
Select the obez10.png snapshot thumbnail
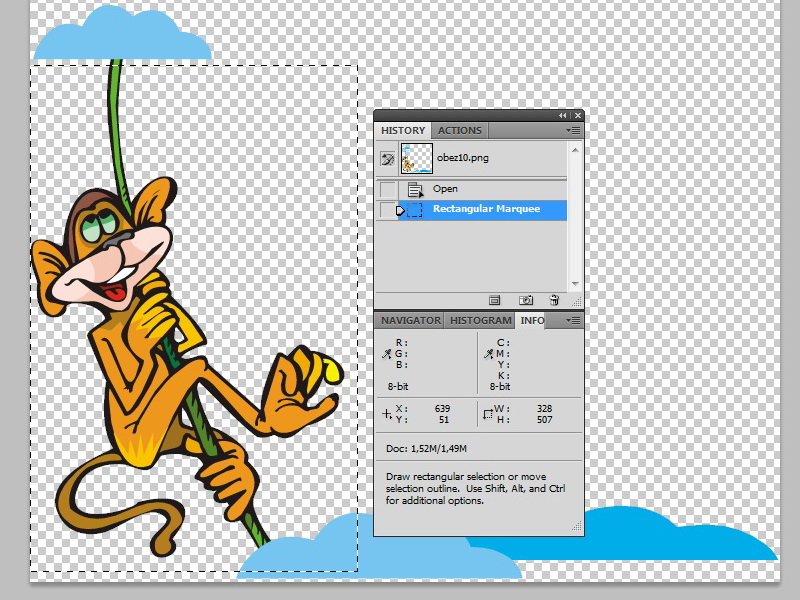(x=416, y=158)
